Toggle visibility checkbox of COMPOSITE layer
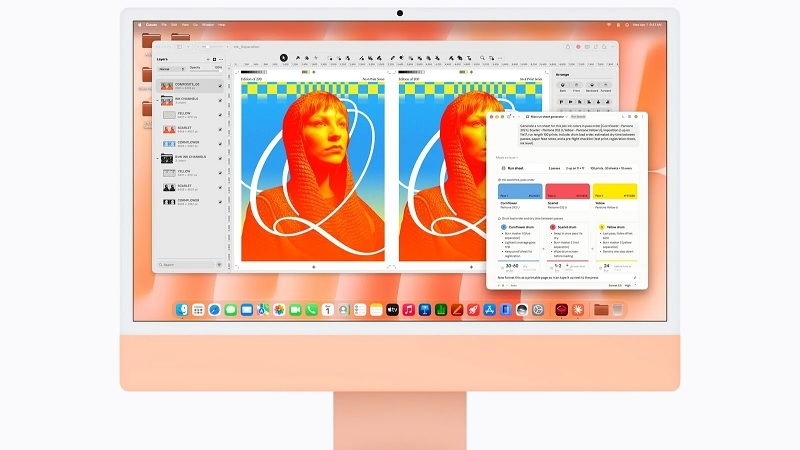 [220, 86]
